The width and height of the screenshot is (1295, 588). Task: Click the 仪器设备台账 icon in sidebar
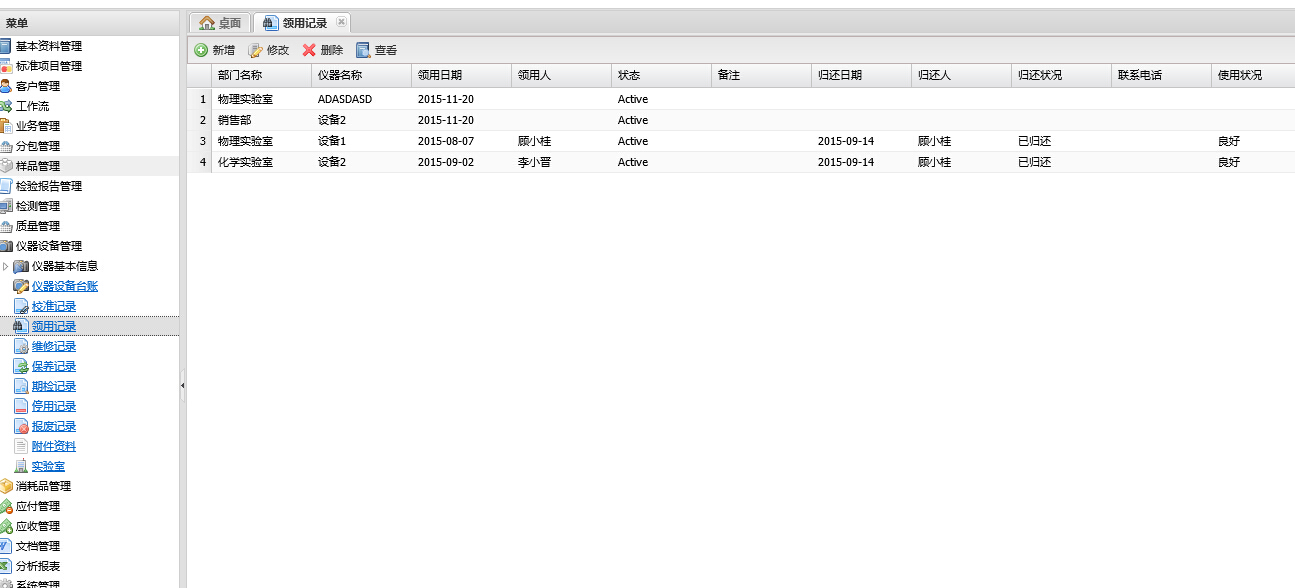click(x=21, y=286)
